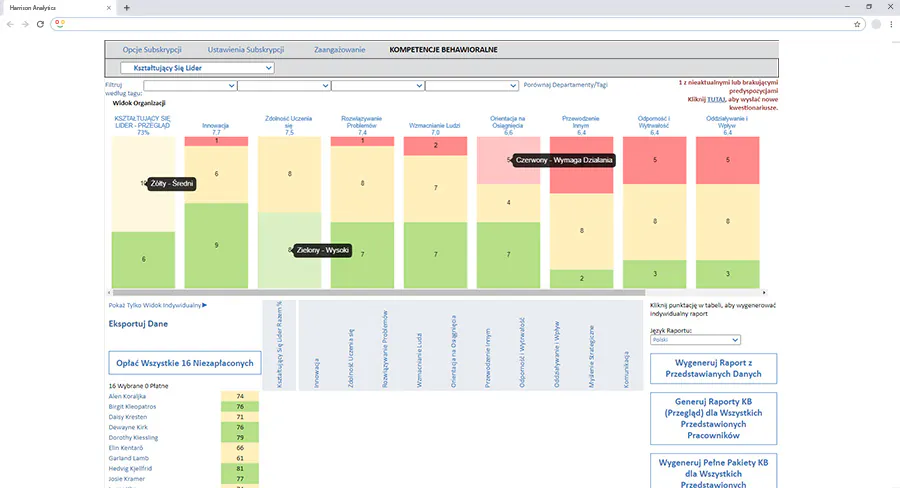
Task: Click Daisy Kresten in the list
Action: [127, 417]
